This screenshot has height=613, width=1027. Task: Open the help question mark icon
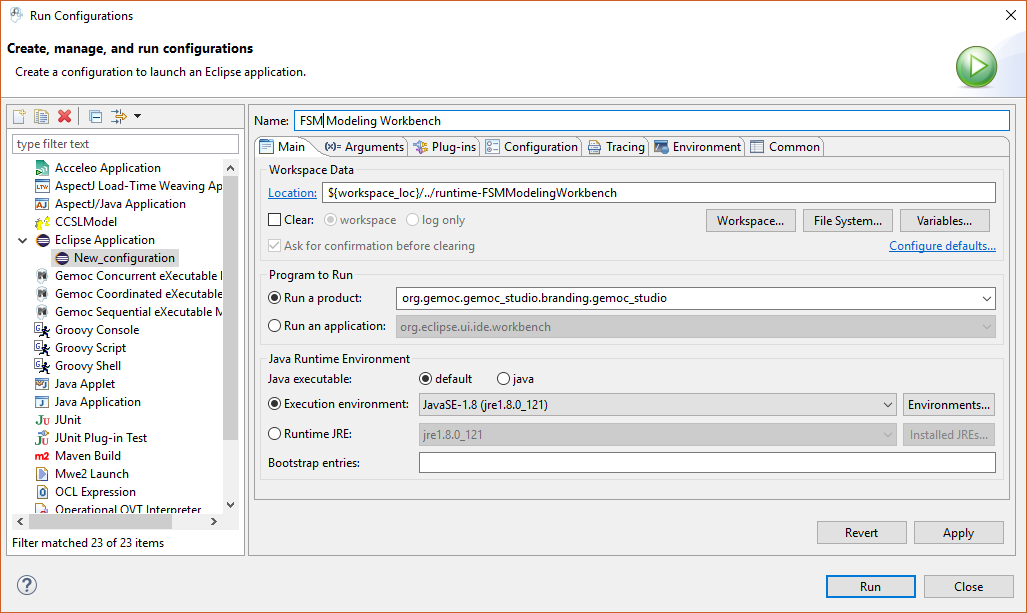point(27,585)
